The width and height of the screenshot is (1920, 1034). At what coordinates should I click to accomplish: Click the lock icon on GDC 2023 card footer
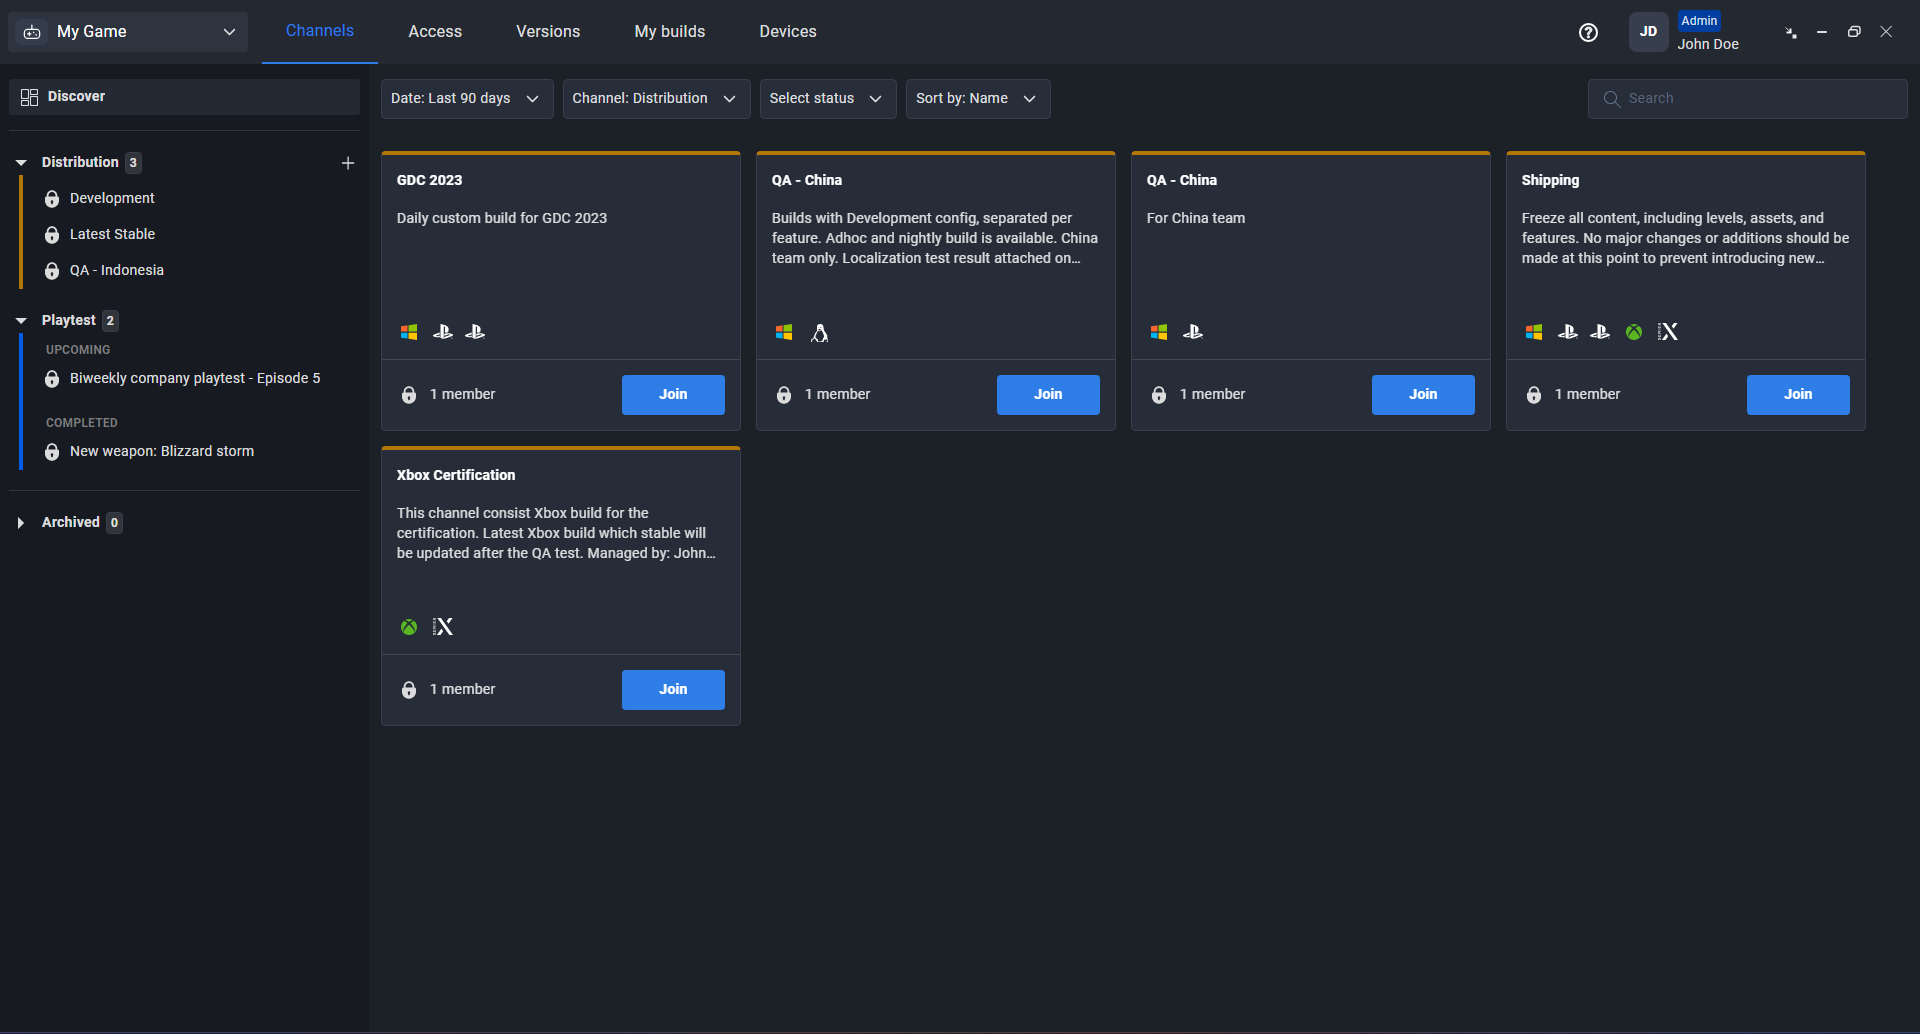[409, 395]
